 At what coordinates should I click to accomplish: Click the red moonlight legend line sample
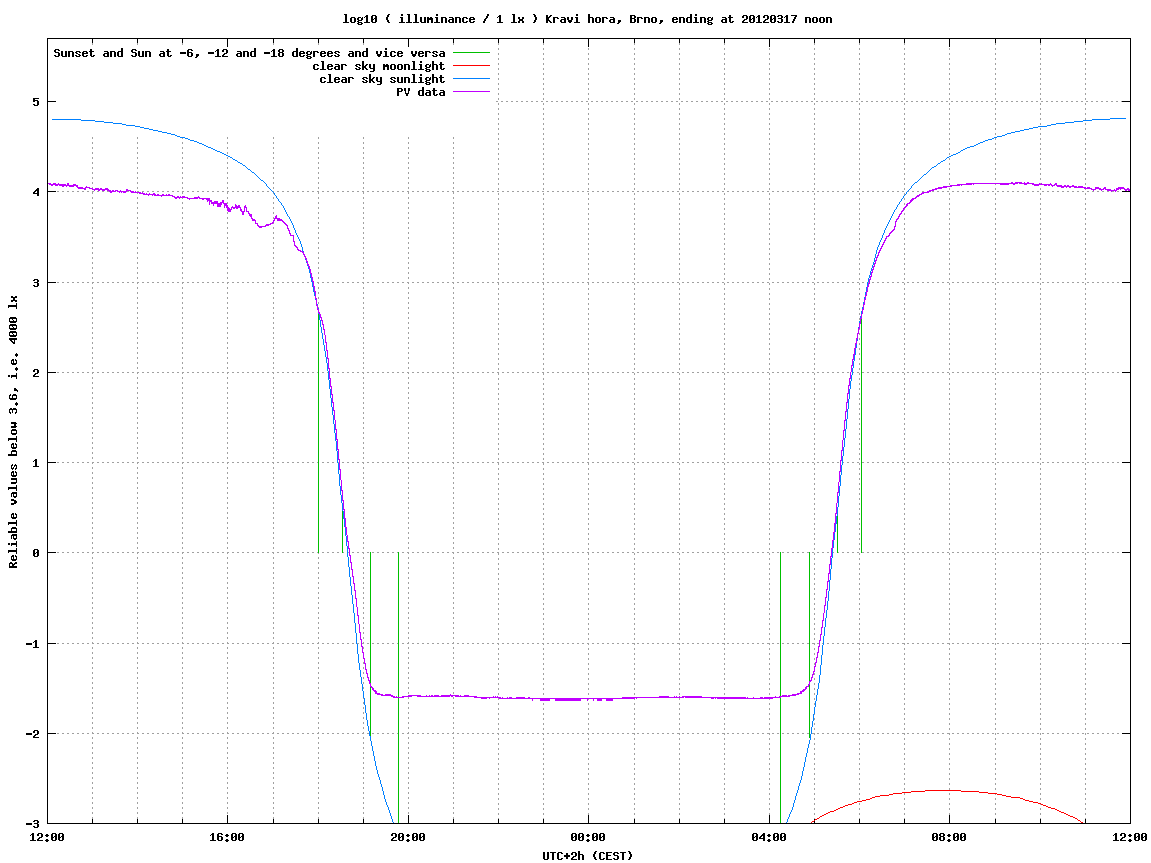[x=471, y=66]
